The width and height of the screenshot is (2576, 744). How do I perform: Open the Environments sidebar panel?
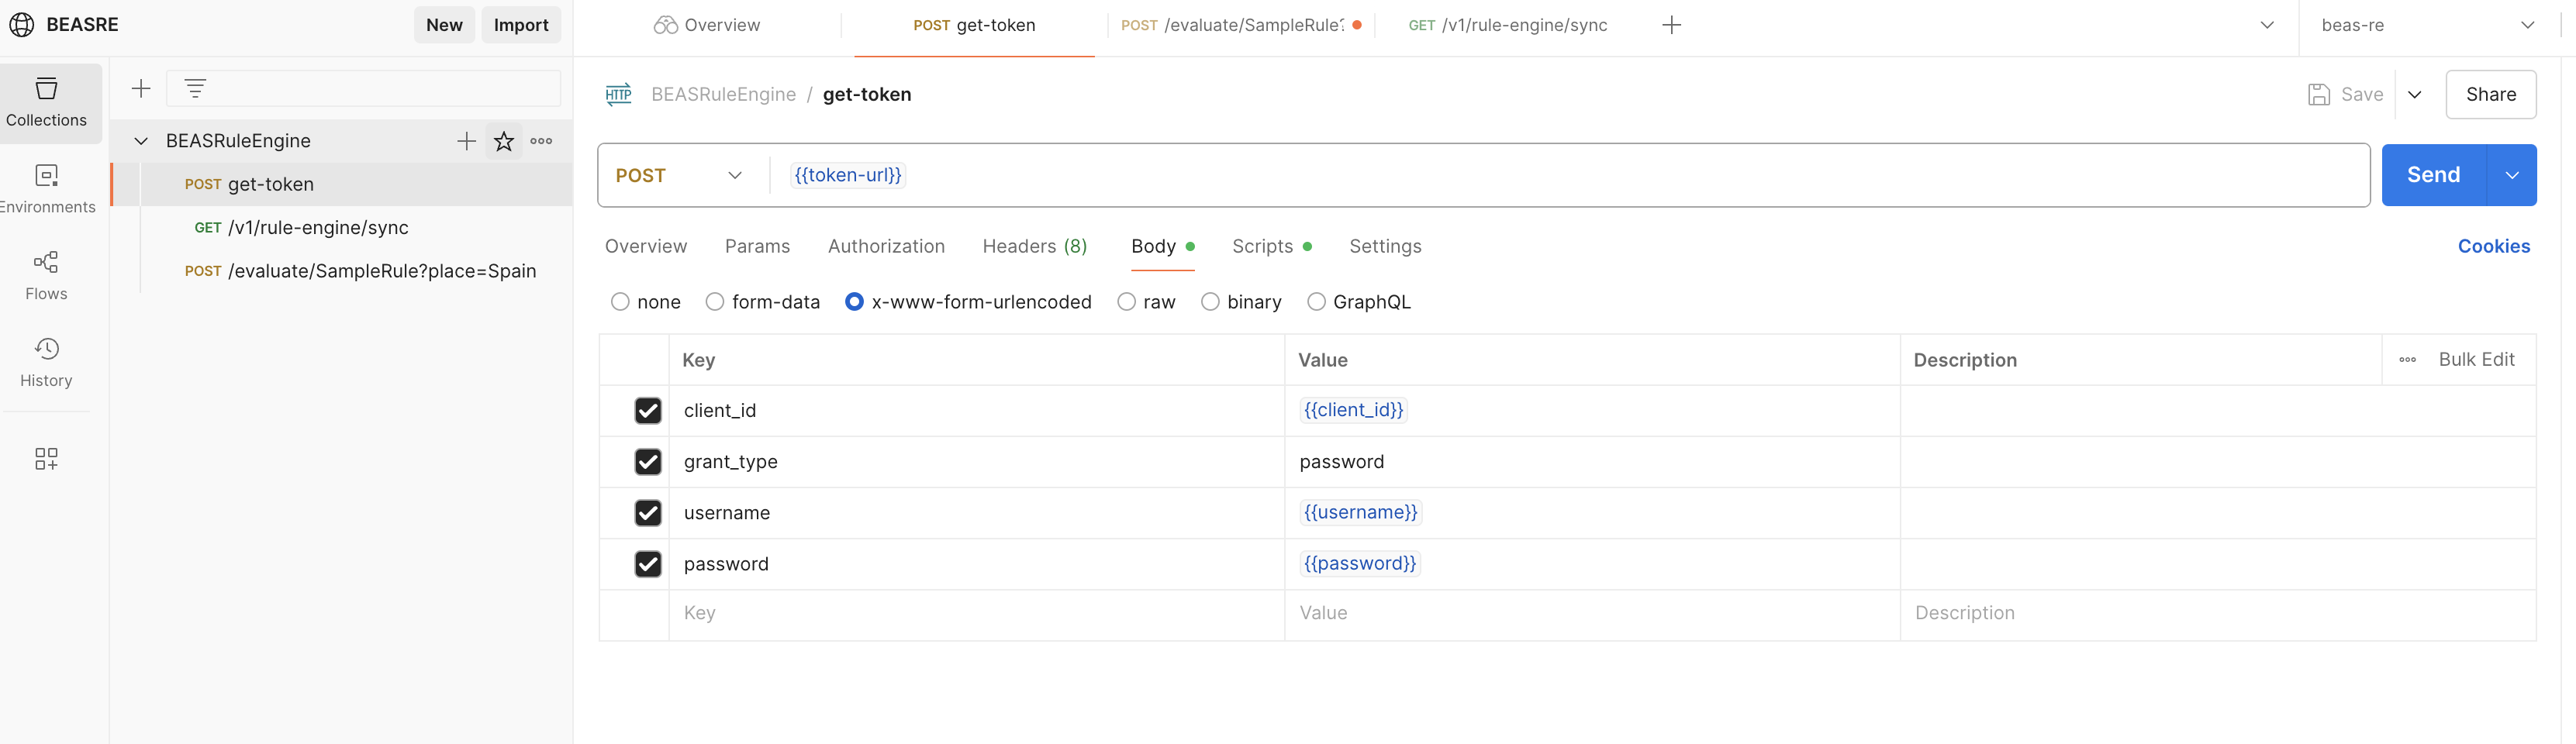pyautogui.click(x=47, y=189)
